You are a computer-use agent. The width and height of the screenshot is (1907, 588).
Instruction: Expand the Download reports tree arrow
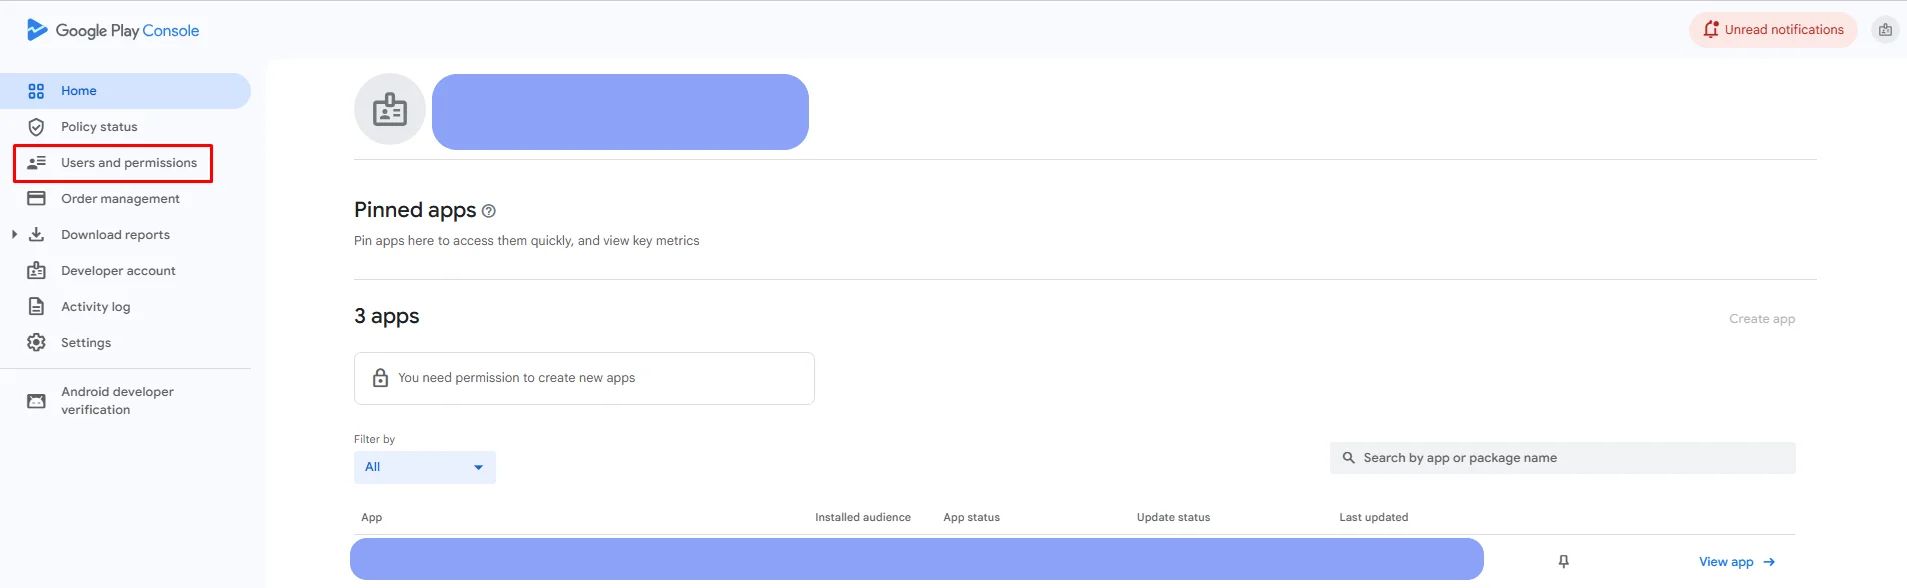(14, 235)
